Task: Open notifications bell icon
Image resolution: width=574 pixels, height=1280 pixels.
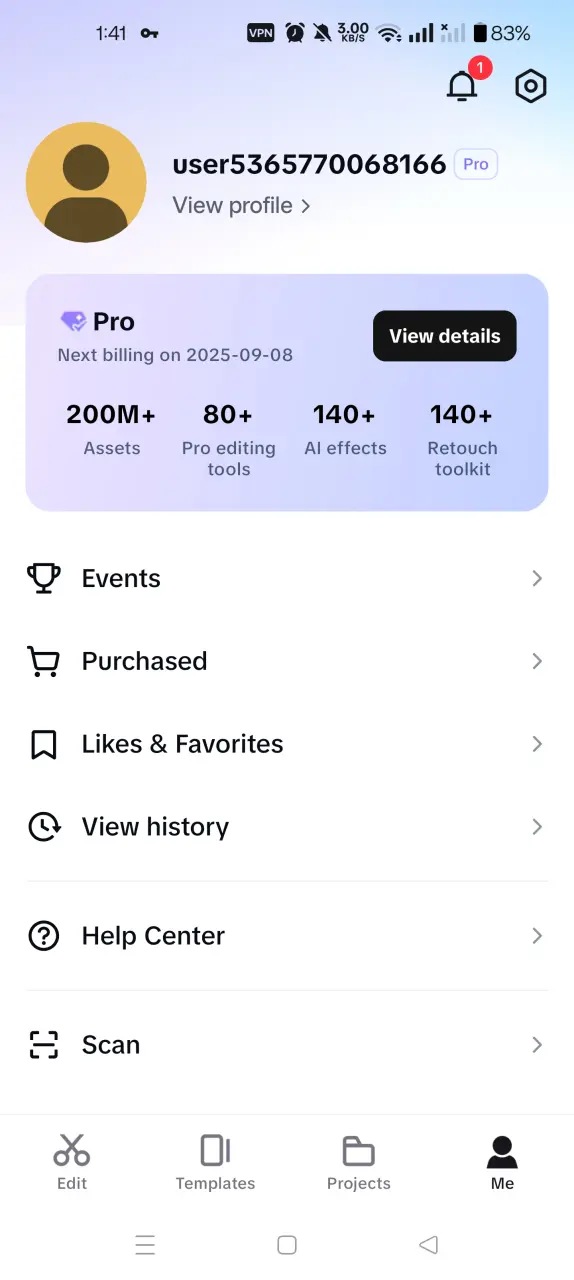Action: click(x=462, y=87)
